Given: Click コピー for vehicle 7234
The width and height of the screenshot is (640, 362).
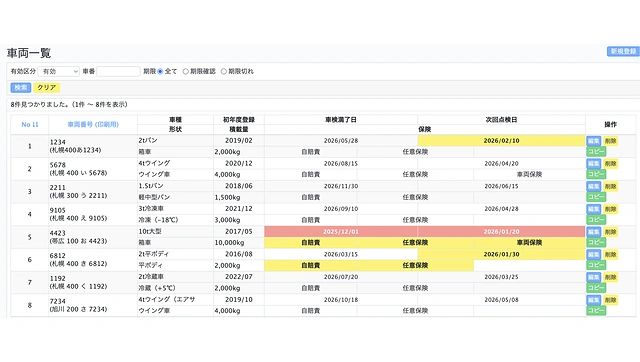Looking at the screenshot, I should coord(596,311).
